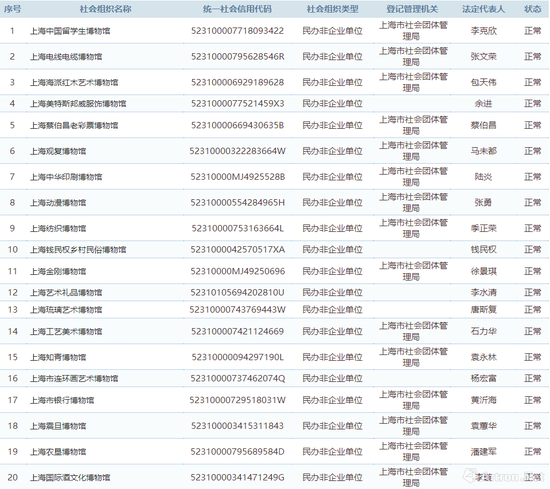Click legal representative 李水清

[x=483, y=292]
